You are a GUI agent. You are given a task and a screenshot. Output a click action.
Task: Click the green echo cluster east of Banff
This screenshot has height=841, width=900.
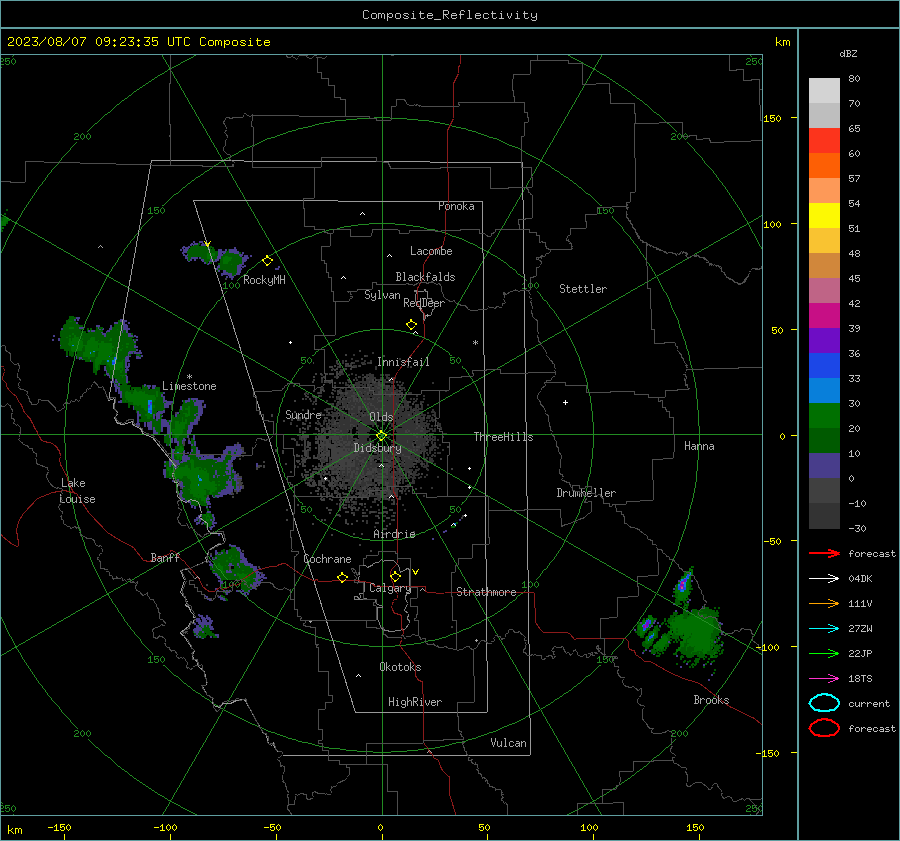click(x=234, y=568)
